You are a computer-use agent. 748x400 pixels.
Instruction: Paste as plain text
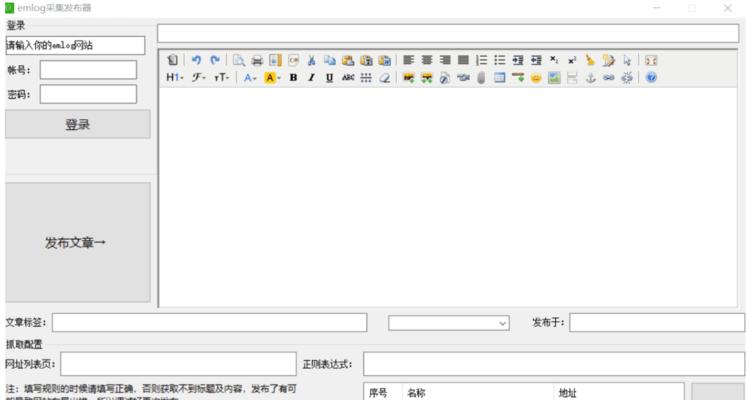366,60
